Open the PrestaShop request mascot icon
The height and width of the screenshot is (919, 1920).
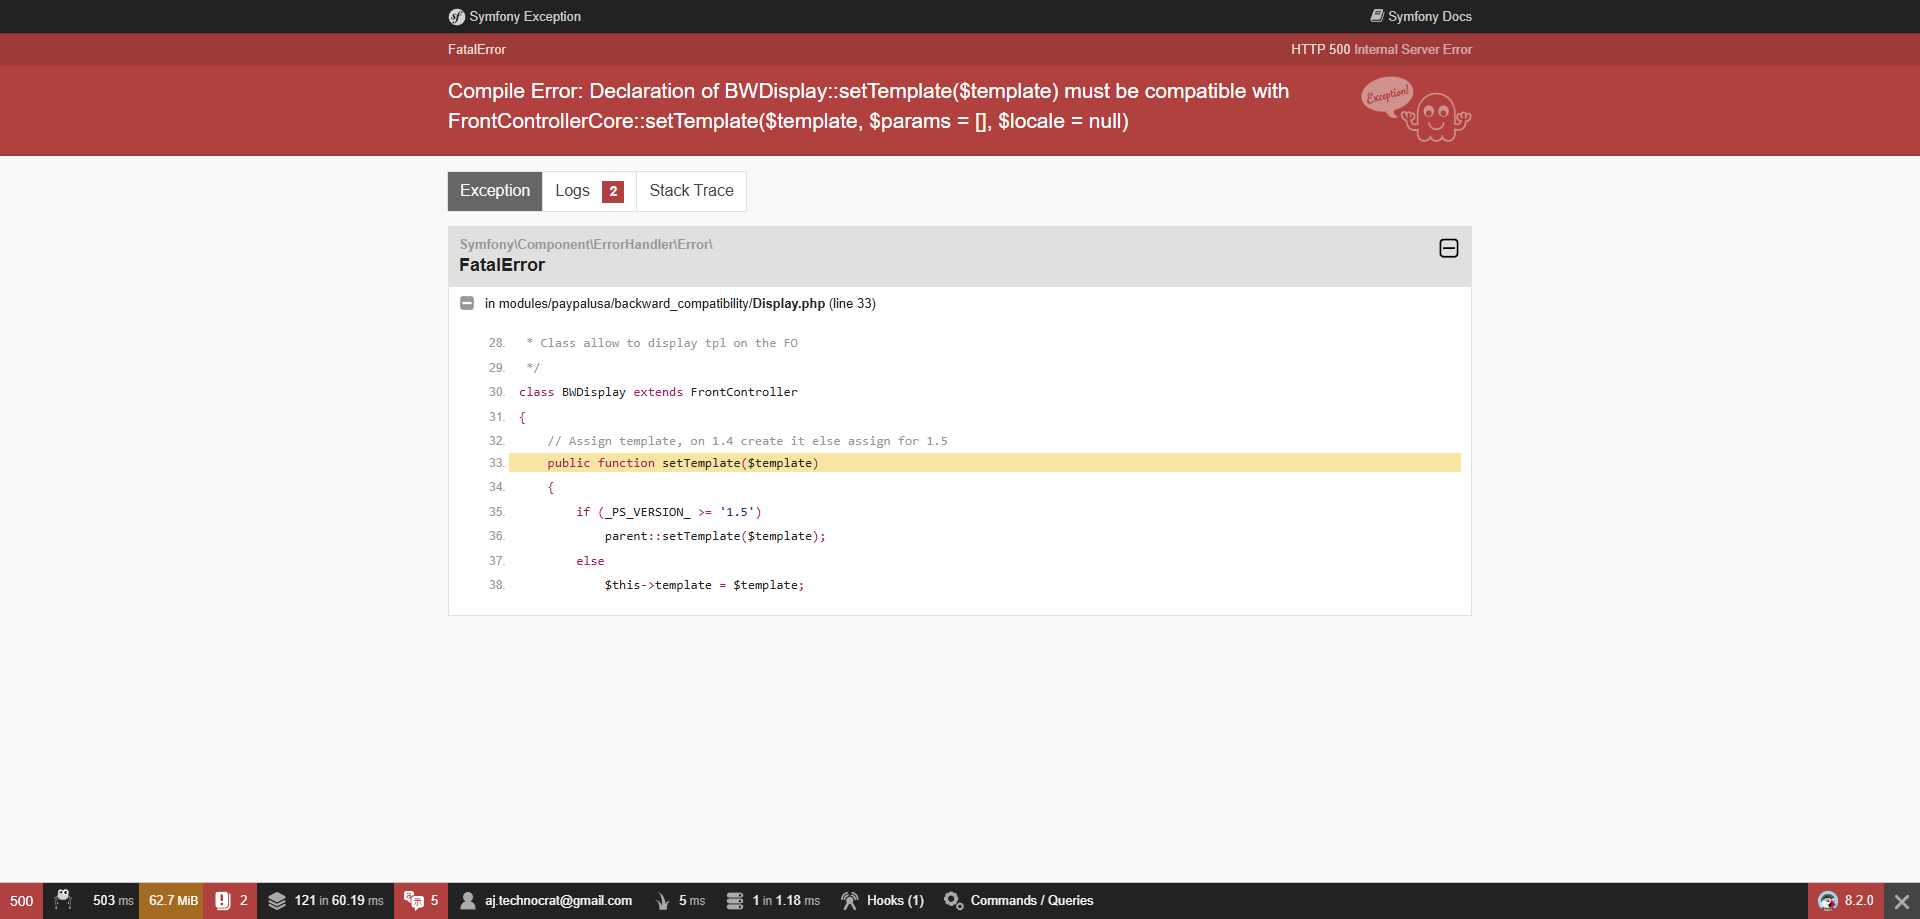tap(63, 901)
